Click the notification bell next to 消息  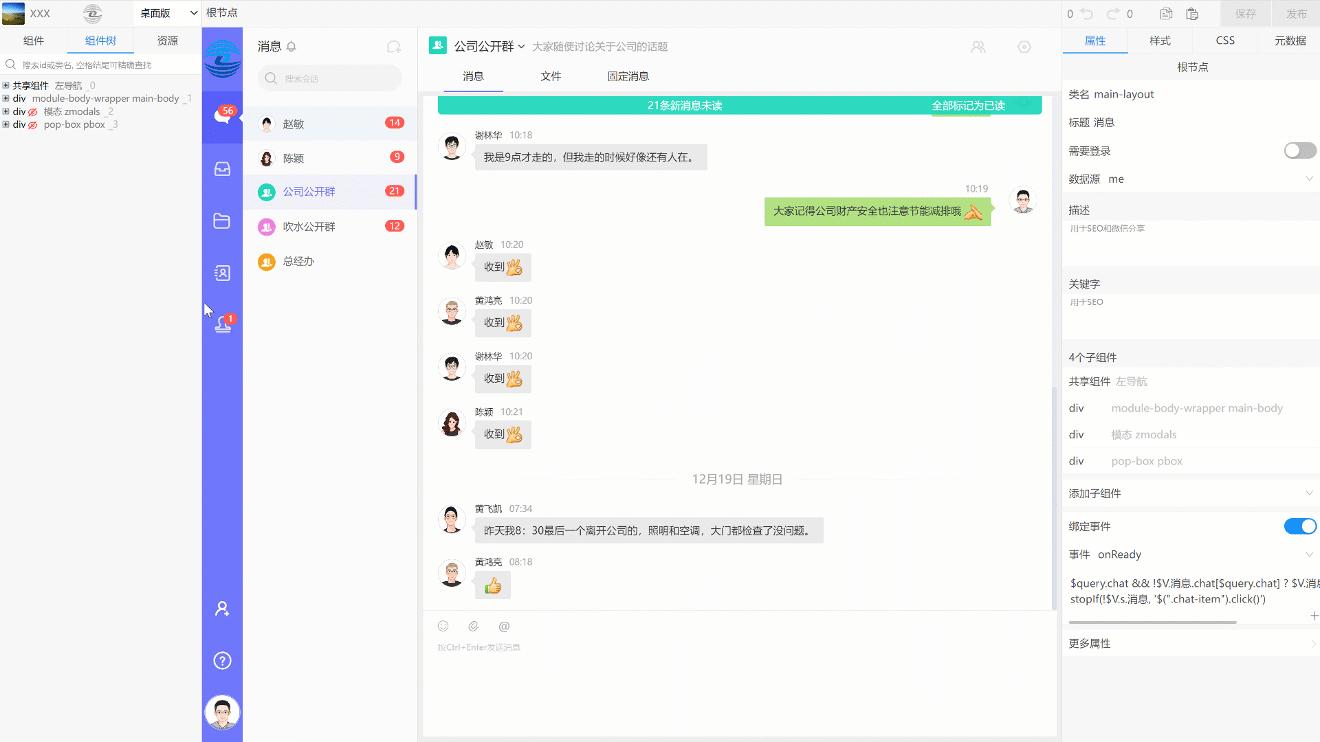(291, 47)
